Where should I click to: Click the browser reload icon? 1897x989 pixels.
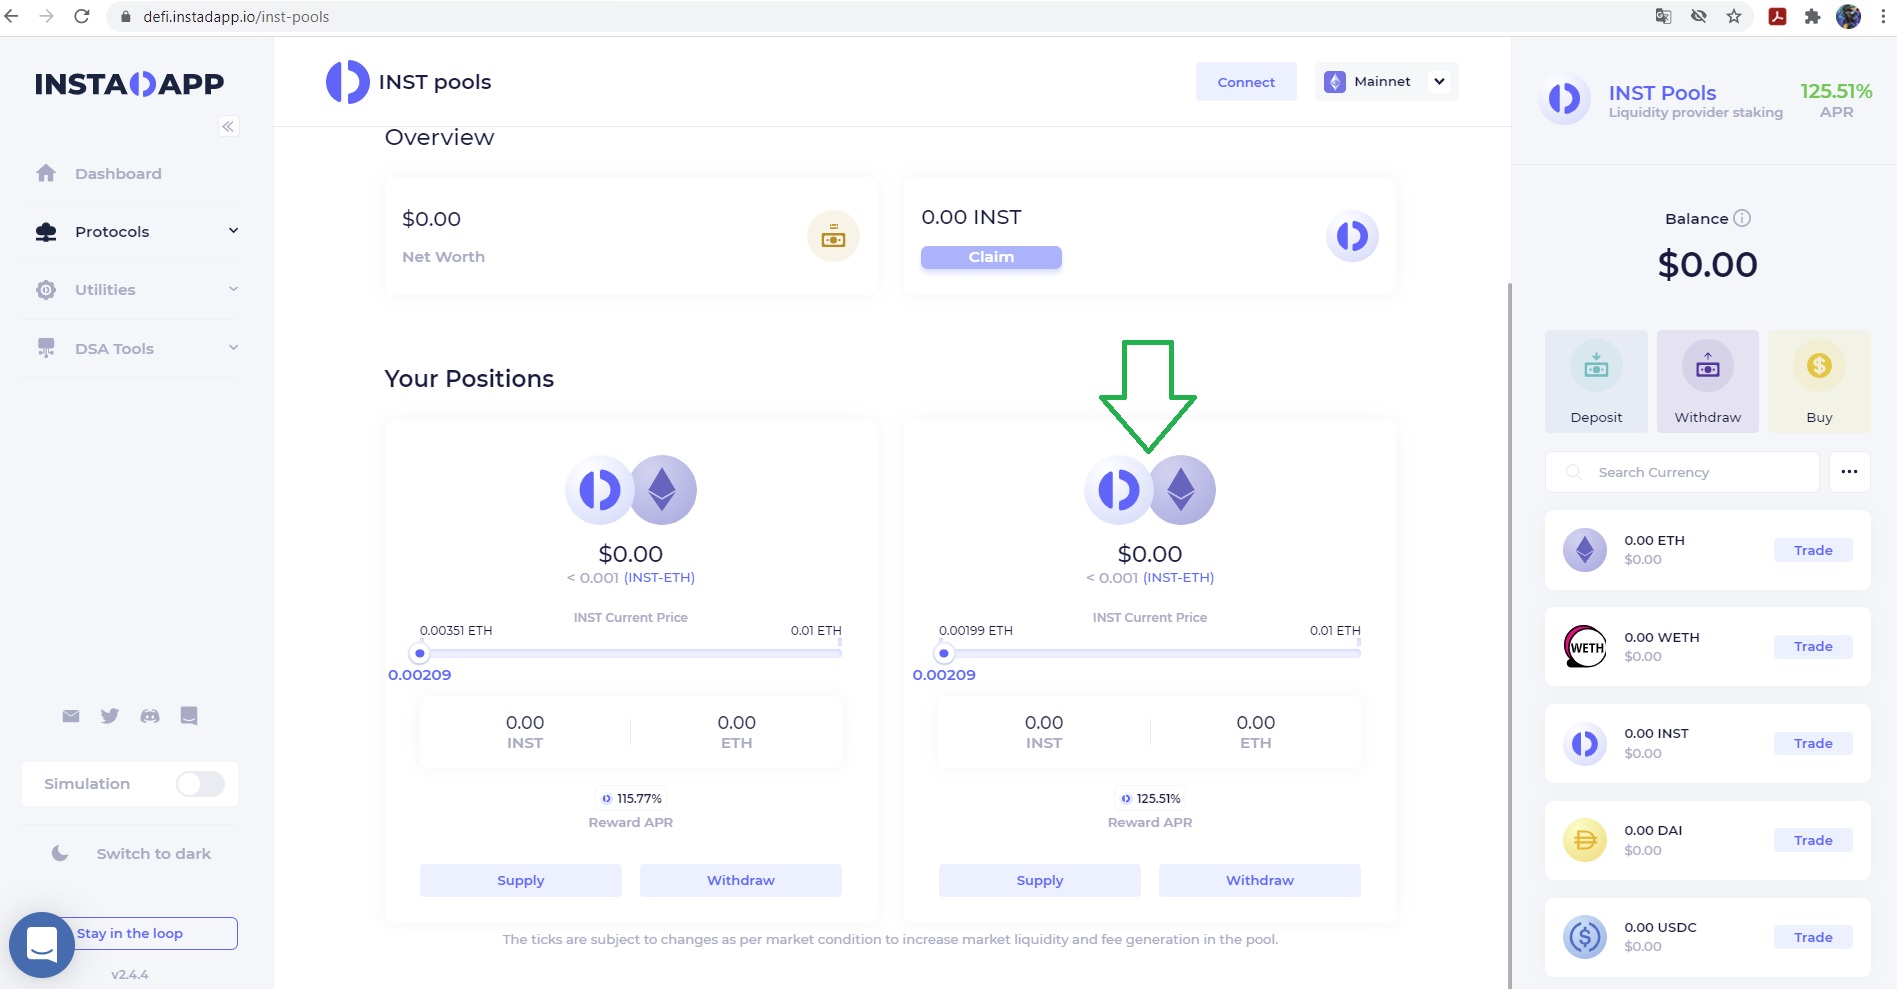click(x=82, y=16)
